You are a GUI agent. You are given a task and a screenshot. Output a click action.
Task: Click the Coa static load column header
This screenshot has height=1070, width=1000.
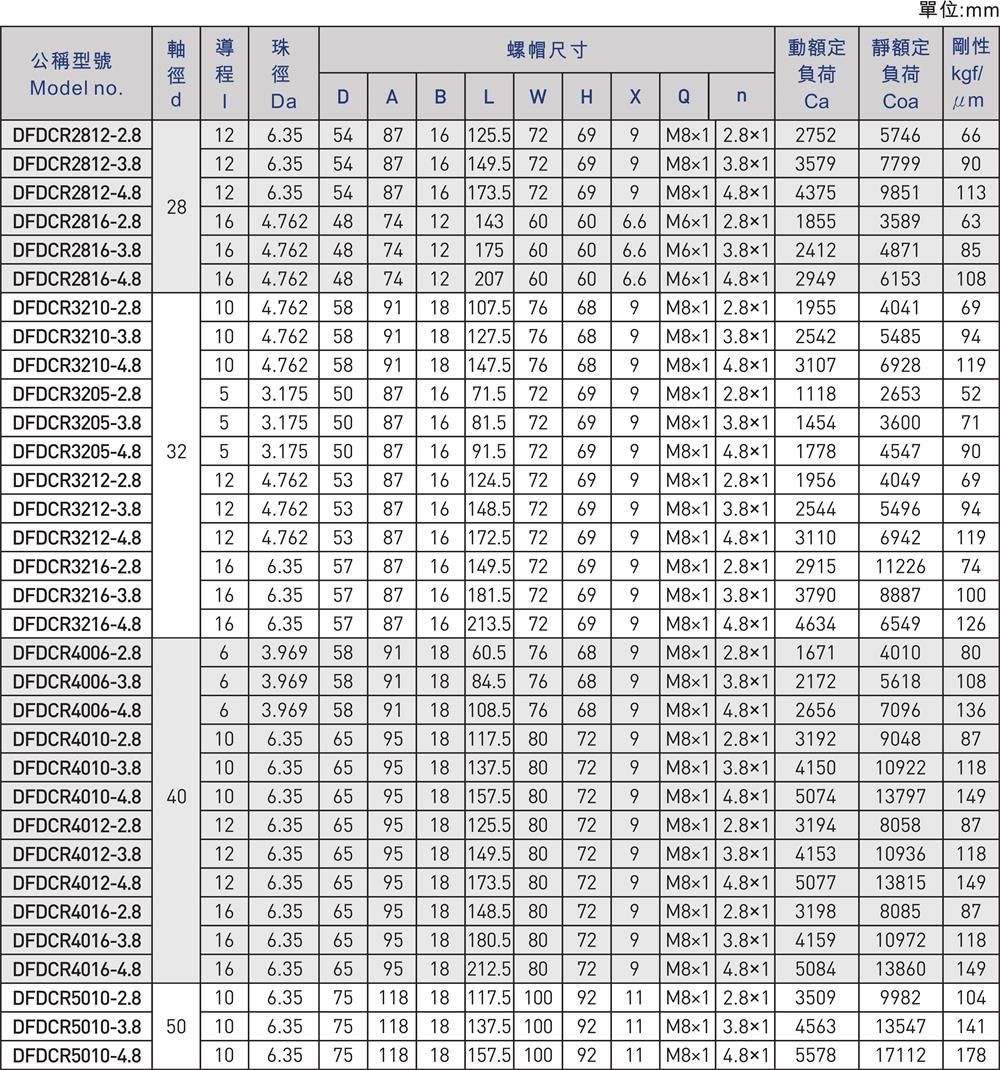pyautogui.click(x=900, y=74)
